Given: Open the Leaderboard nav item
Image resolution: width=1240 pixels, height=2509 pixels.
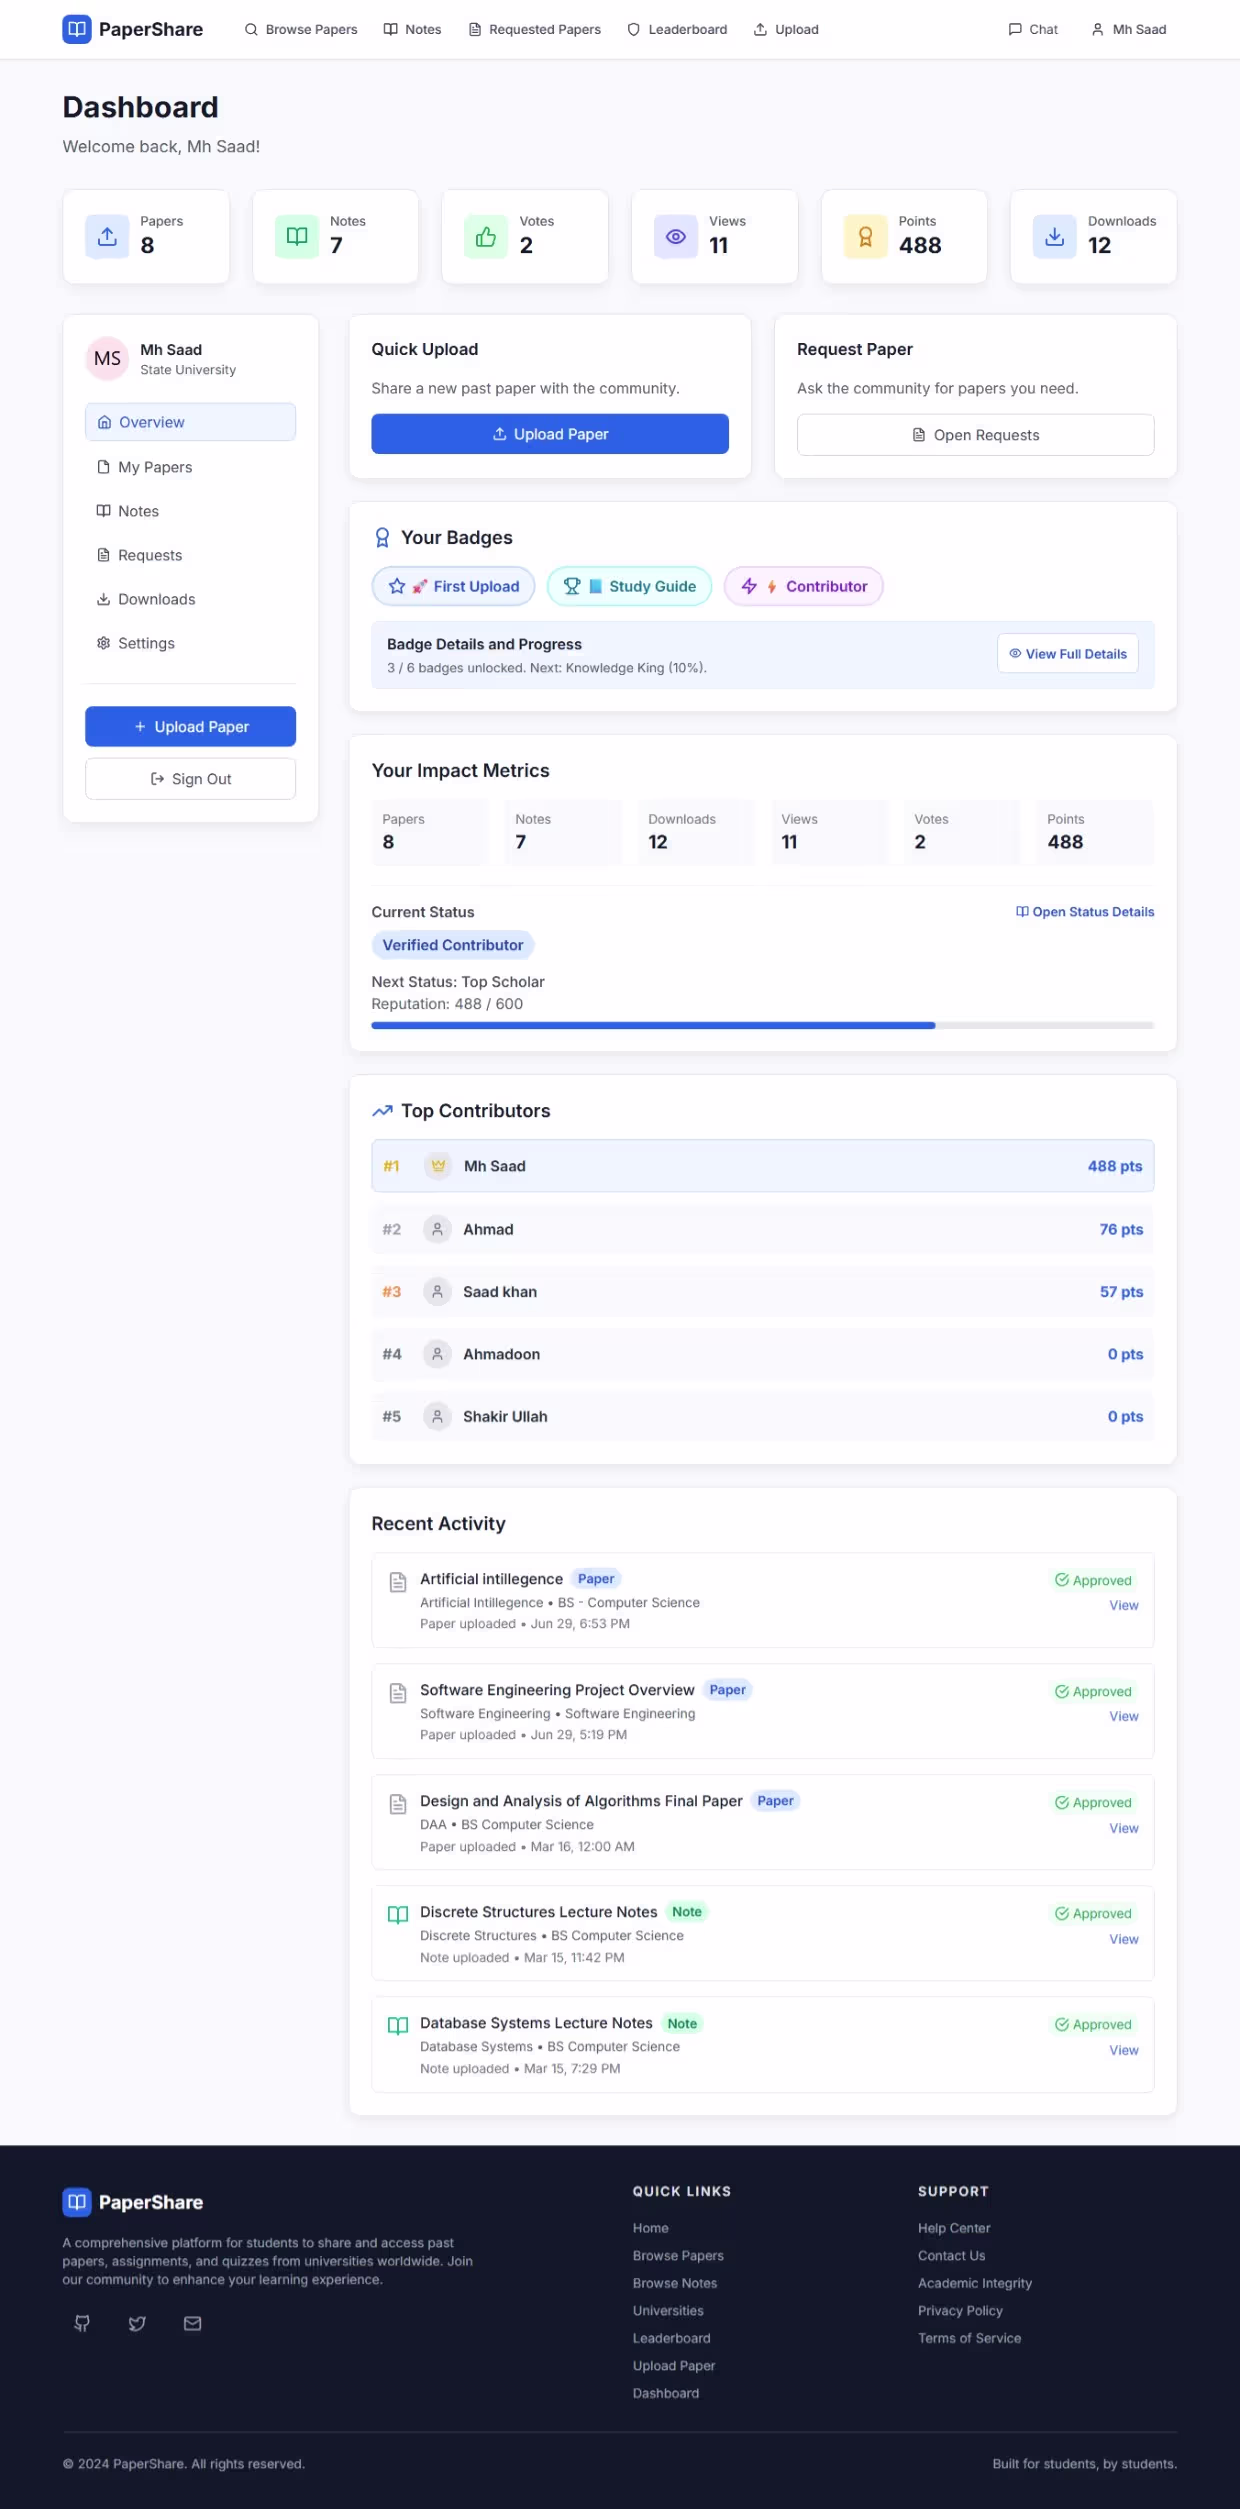Looking at the screenshot, I should (677, 29).
